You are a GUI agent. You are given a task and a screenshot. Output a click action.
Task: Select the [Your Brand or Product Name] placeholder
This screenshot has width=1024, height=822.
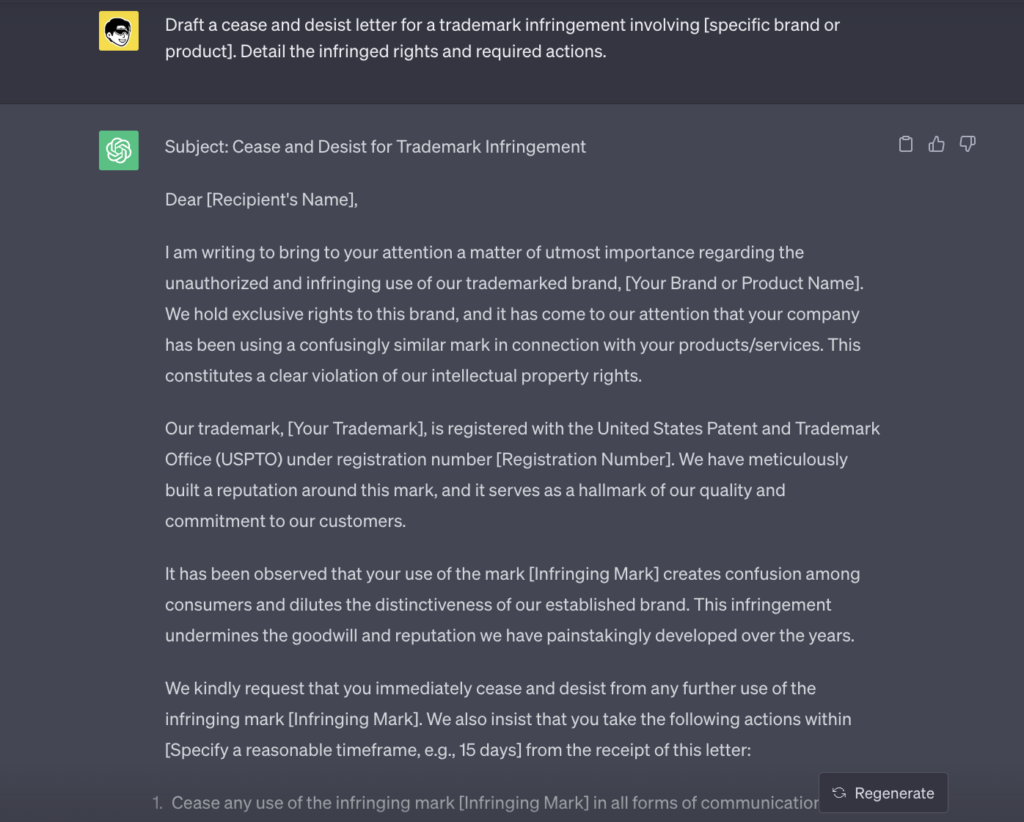click(742, 283)
